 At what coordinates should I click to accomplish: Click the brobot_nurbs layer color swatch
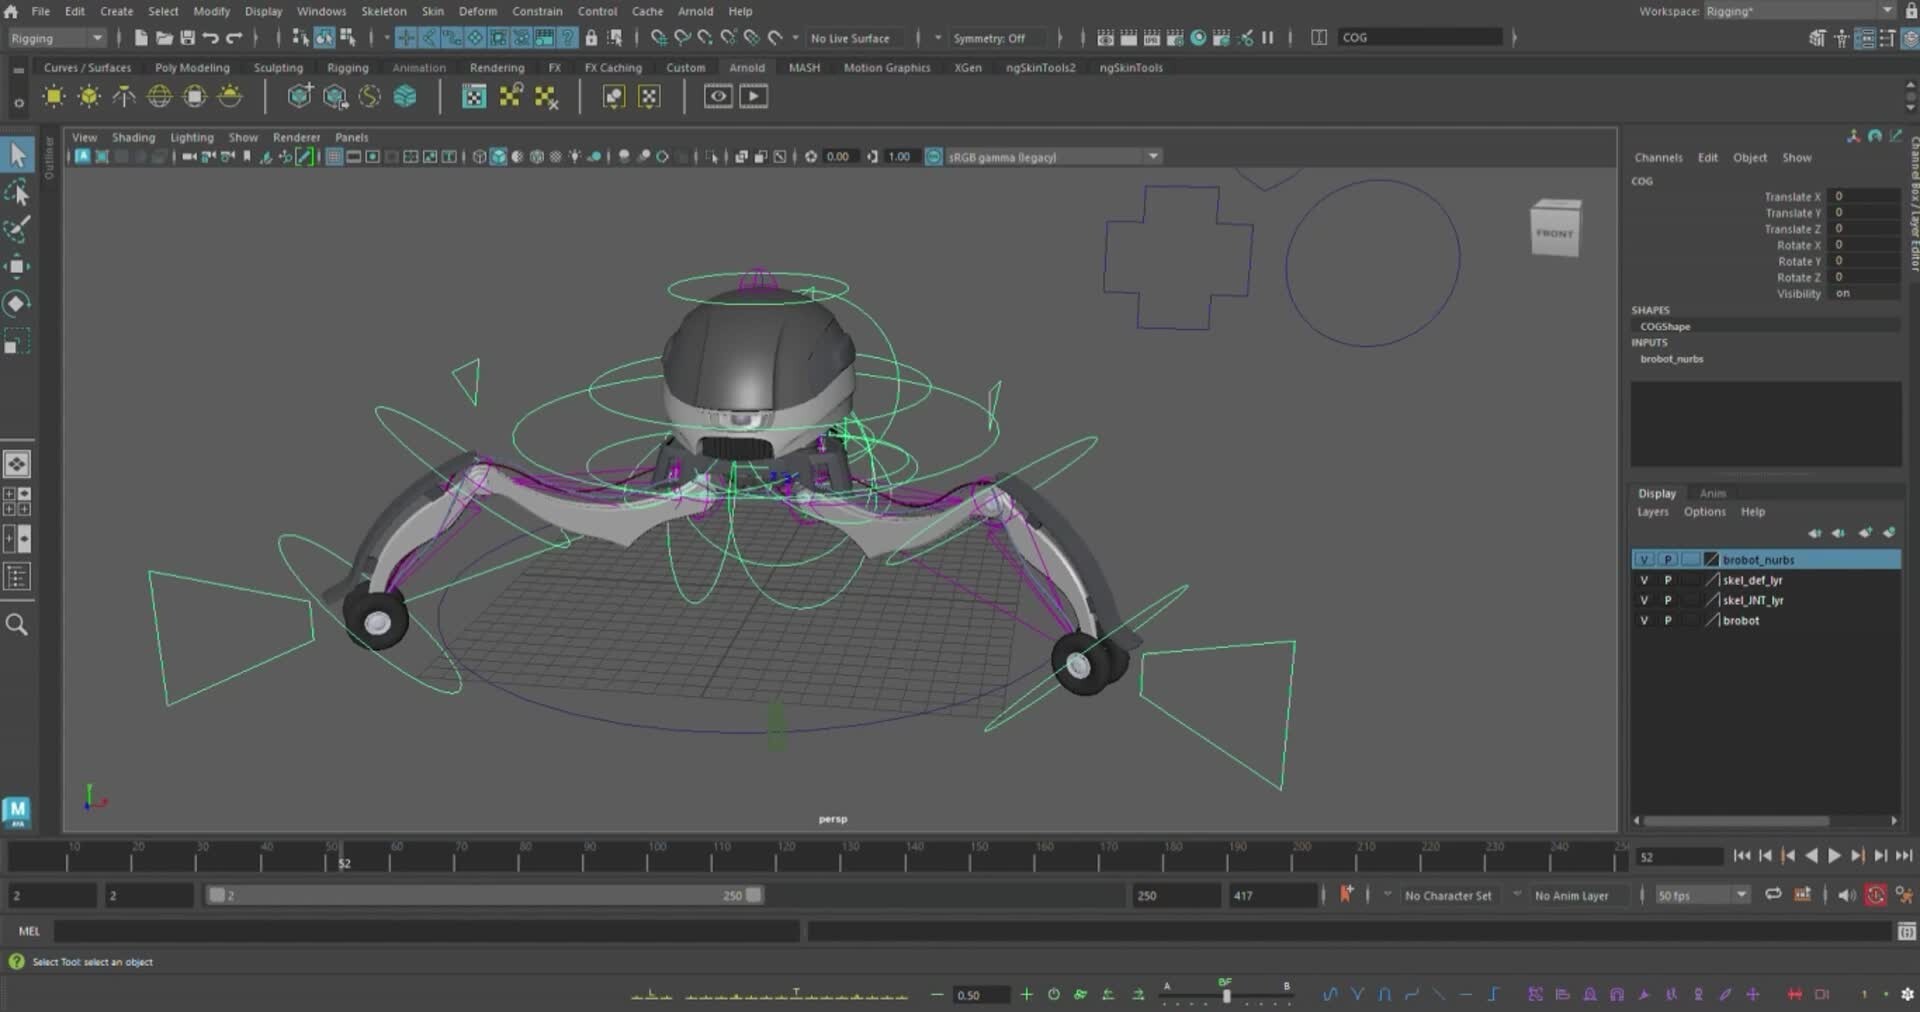pyautogui.click(x=1709, y=560)
